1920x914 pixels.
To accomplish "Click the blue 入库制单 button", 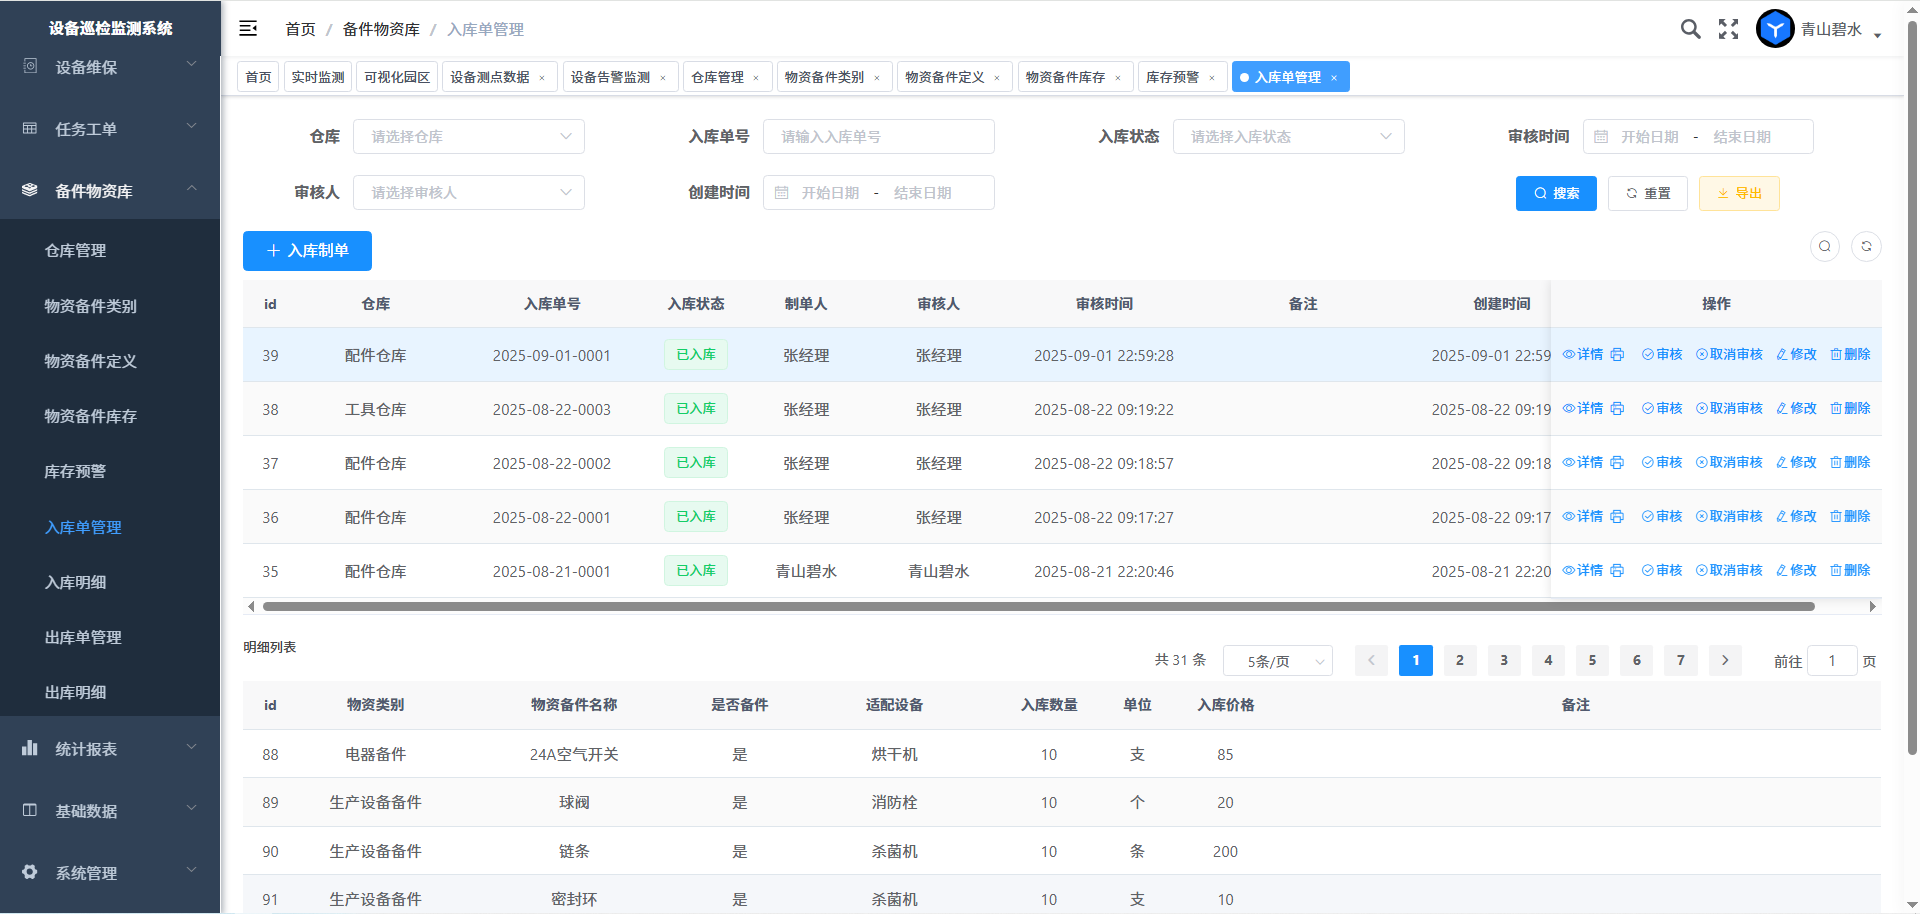I will [307, 251].
